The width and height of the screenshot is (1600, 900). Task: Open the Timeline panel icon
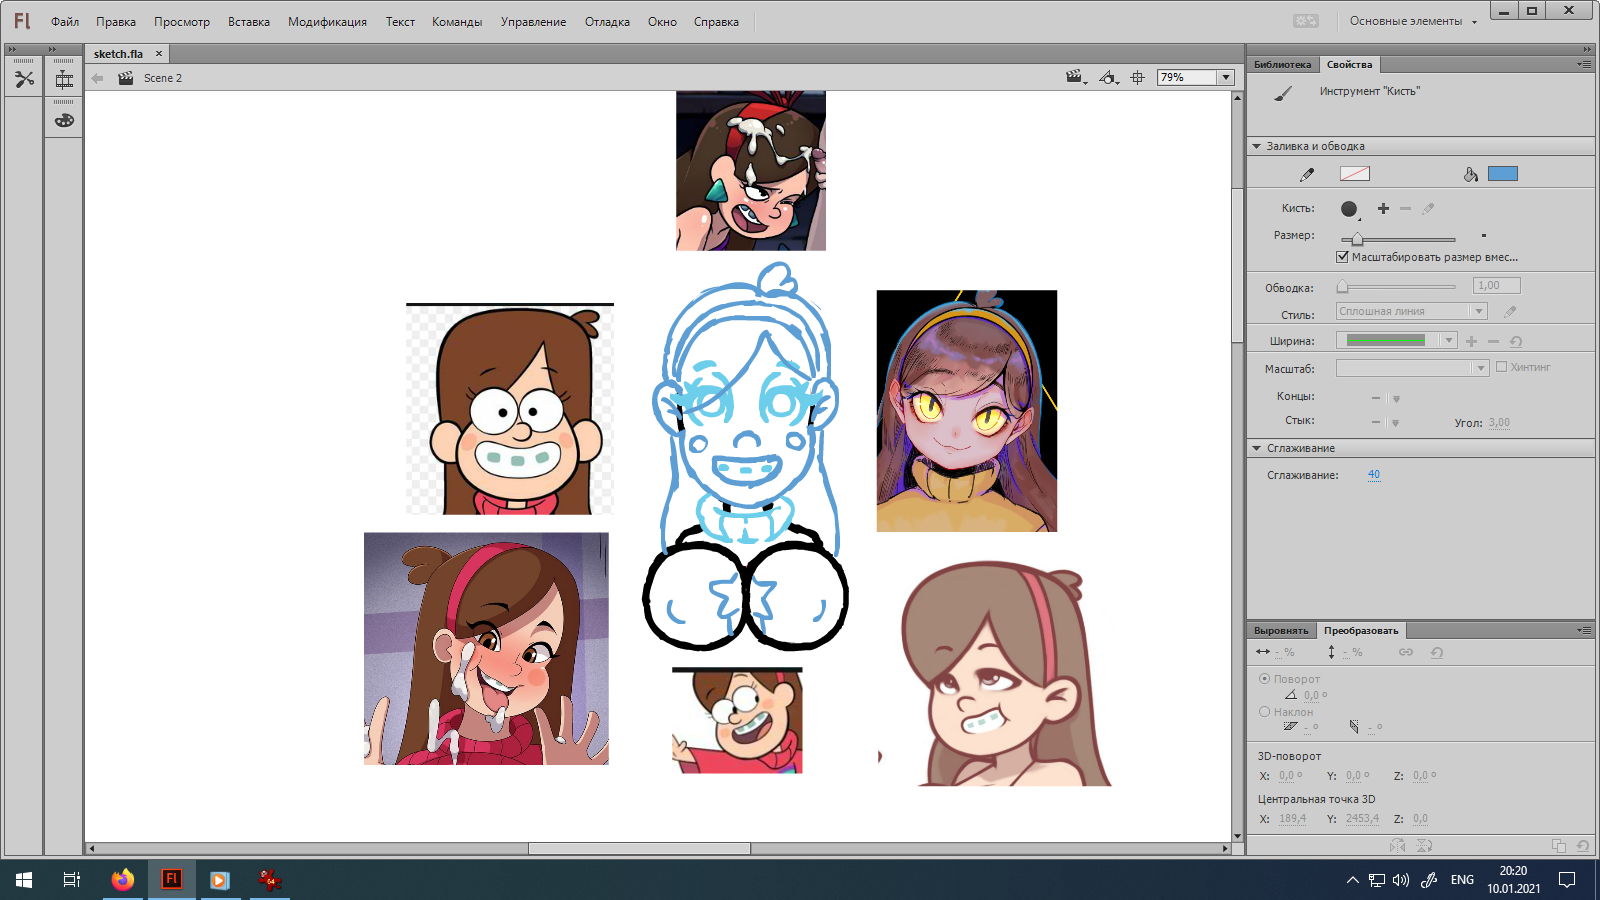[64, 80]
